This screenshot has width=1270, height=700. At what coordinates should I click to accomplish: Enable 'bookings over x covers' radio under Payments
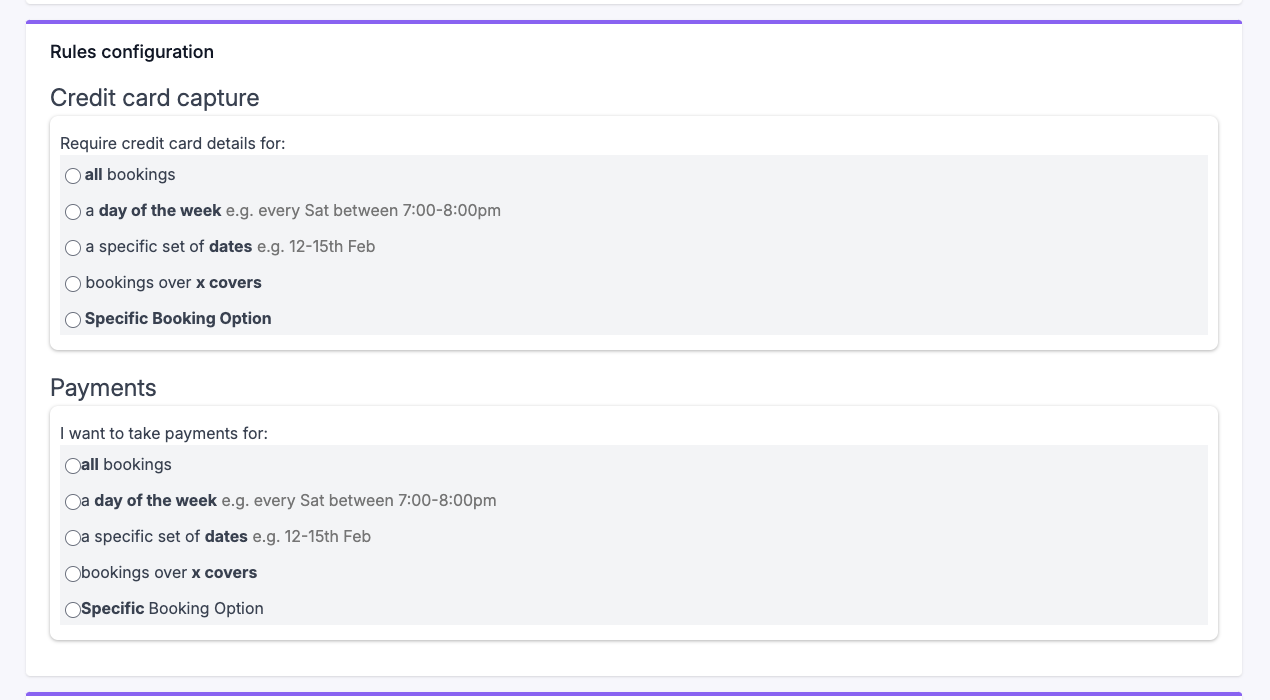pos(73,574)
